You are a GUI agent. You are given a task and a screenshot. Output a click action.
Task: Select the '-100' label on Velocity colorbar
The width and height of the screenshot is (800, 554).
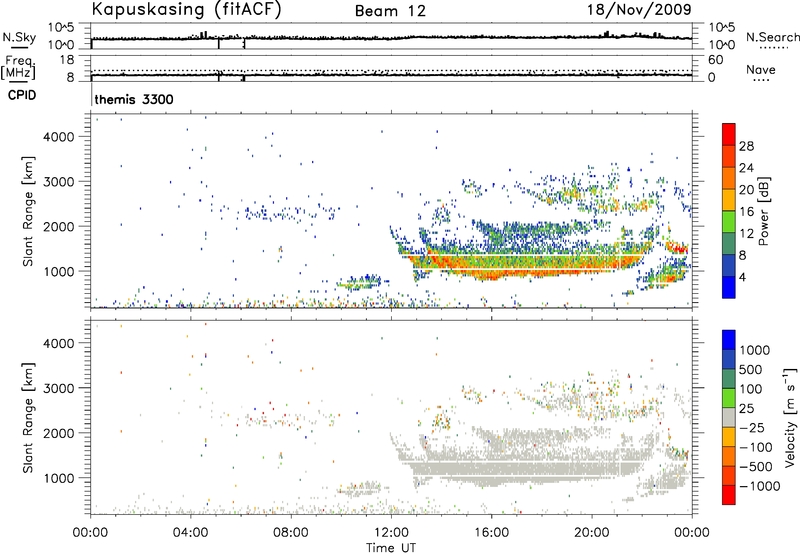(x=756, y=447)
